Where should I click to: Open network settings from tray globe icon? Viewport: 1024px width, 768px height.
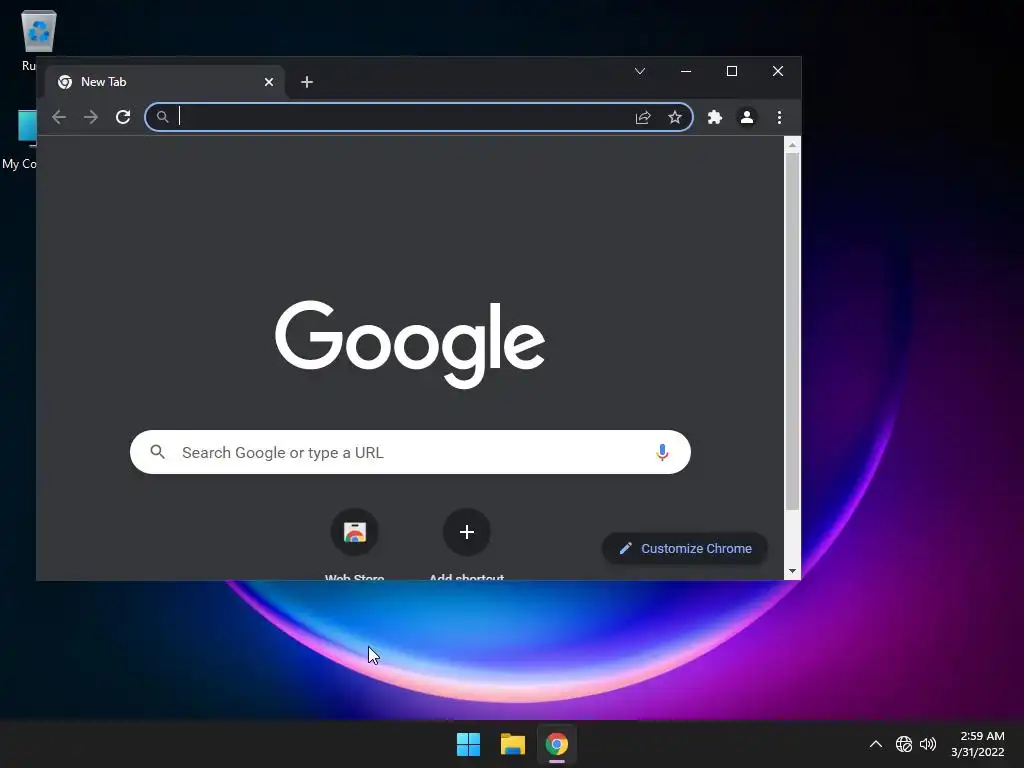904,744
